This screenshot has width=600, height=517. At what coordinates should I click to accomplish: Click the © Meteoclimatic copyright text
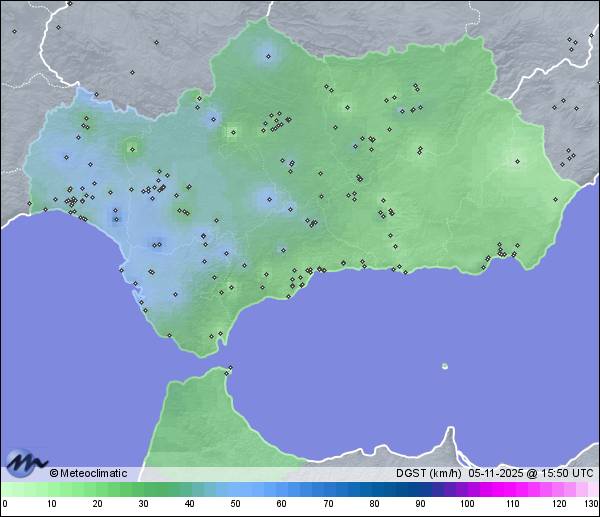[88, 473]
